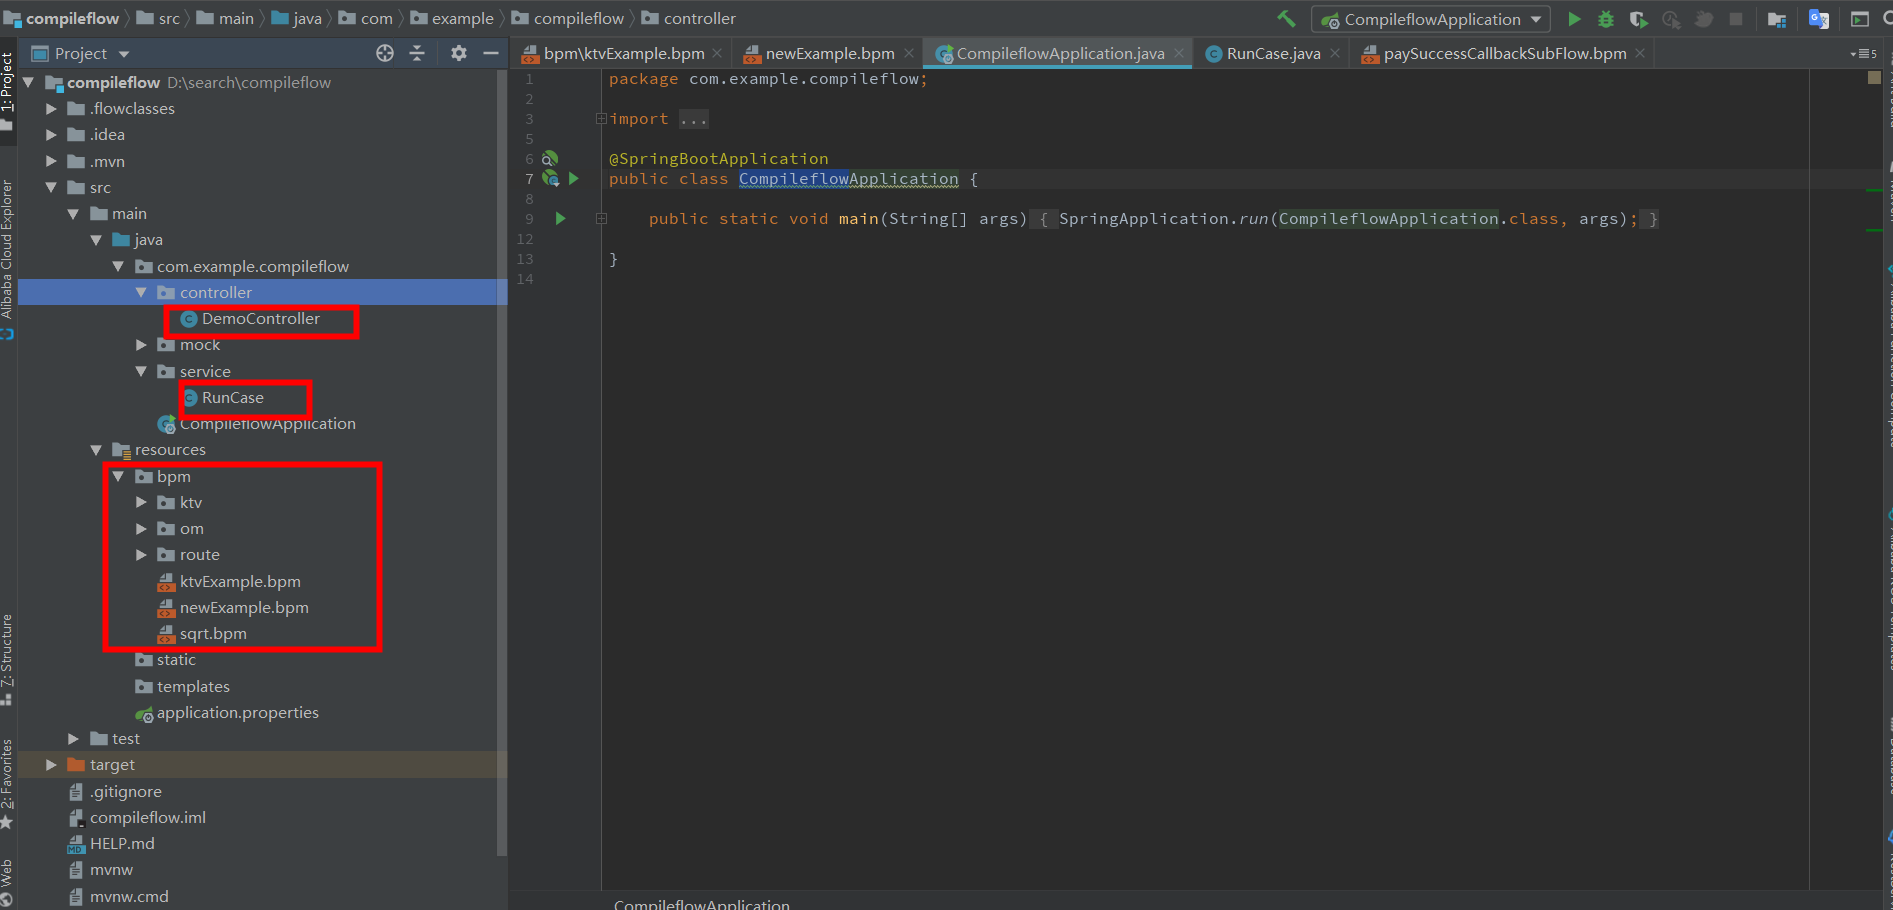Click the run gutter arrow beside main method

coord(560,218)
